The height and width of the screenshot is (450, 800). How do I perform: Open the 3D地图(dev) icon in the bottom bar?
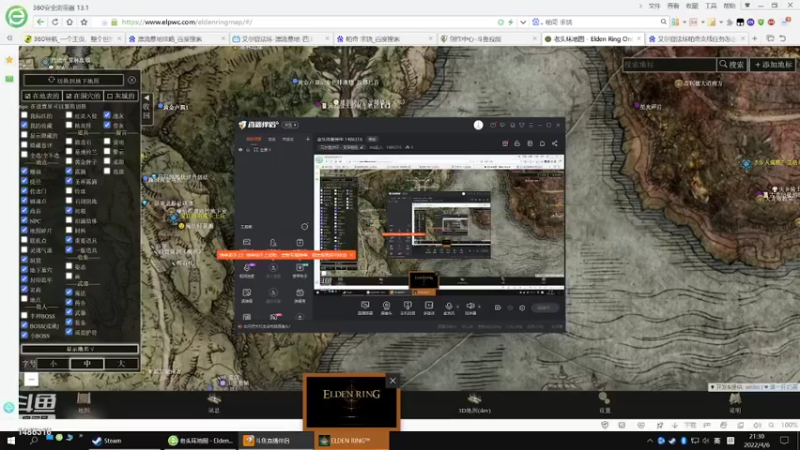[474, 403]
